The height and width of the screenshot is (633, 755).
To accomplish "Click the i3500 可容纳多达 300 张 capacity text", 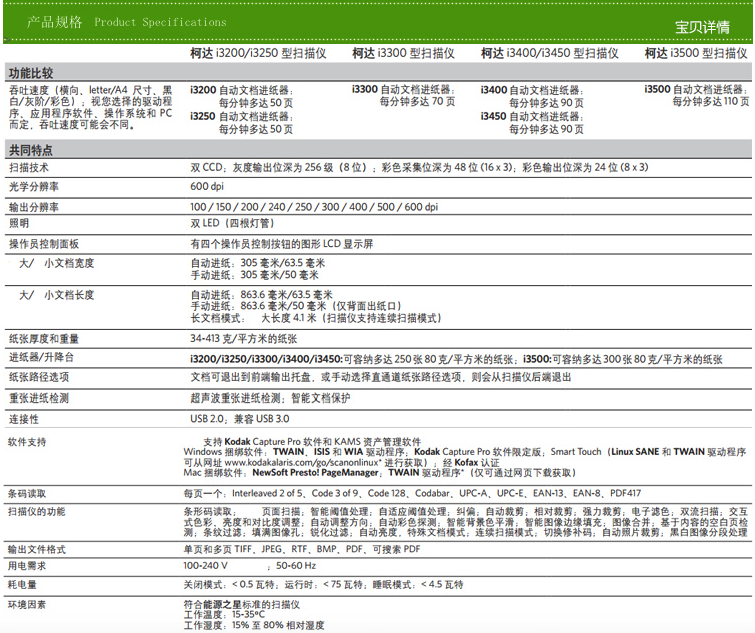I will pos(623,359).
